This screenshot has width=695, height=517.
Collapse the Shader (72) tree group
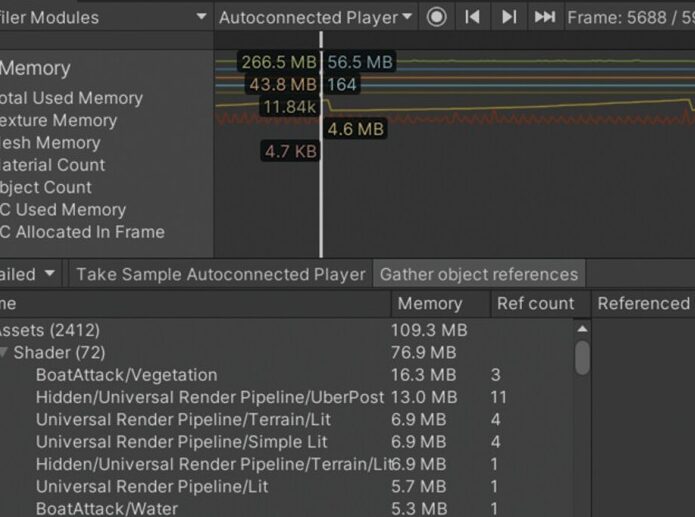point(4,352)
